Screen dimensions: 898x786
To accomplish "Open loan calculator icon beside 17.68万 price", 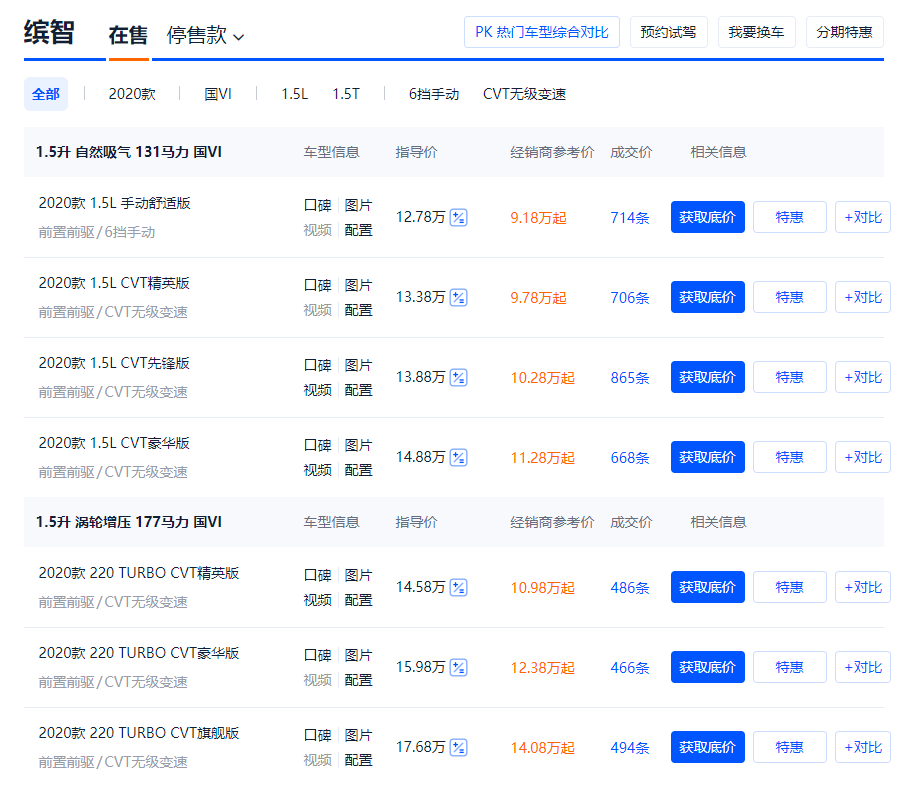I will (x=459, y=748).
